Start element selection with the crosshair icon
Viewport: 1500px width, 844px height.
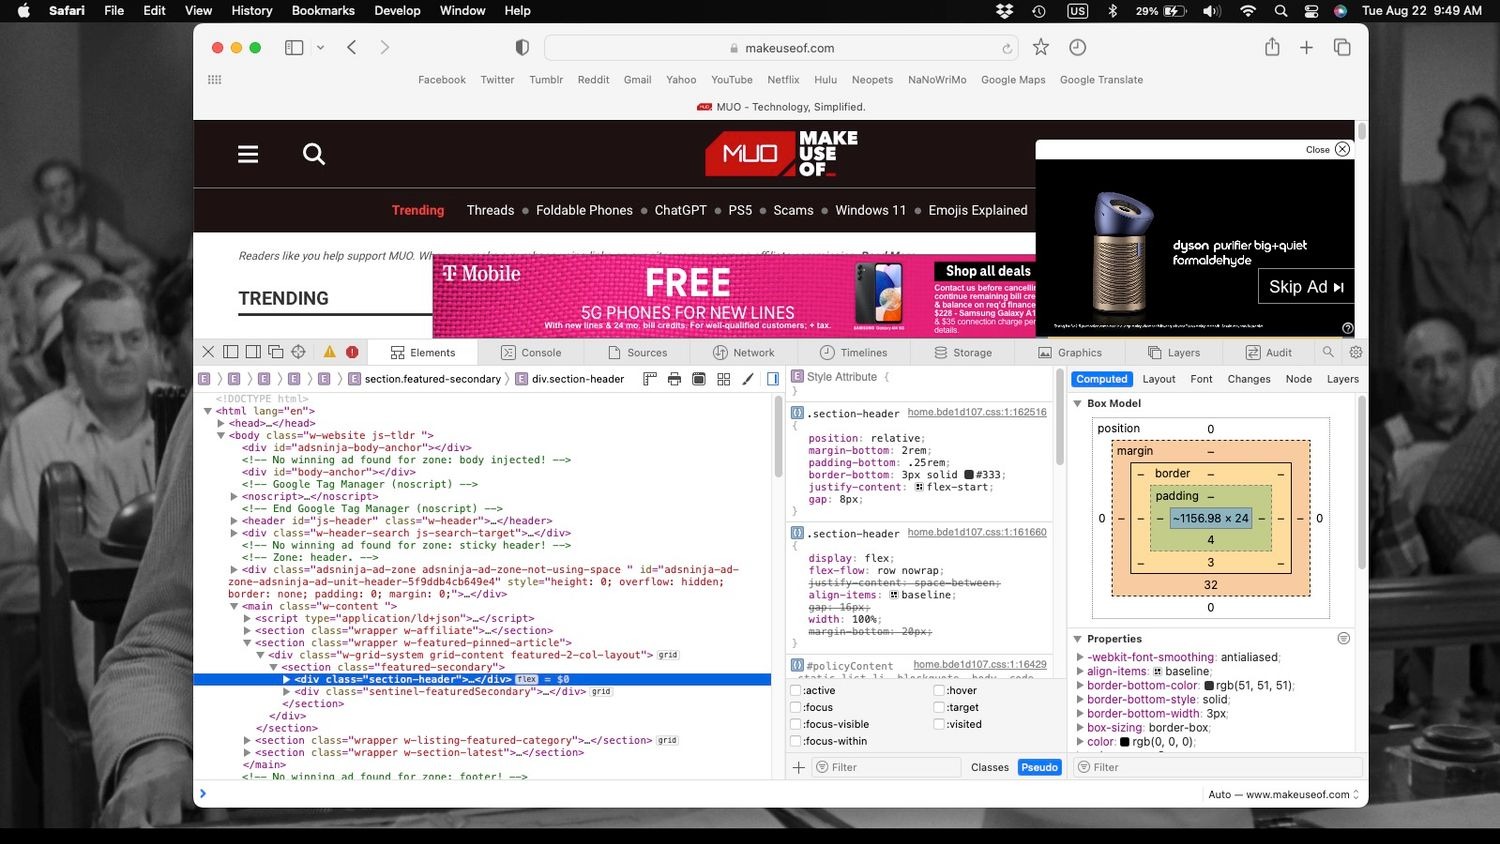pos(298,352)
